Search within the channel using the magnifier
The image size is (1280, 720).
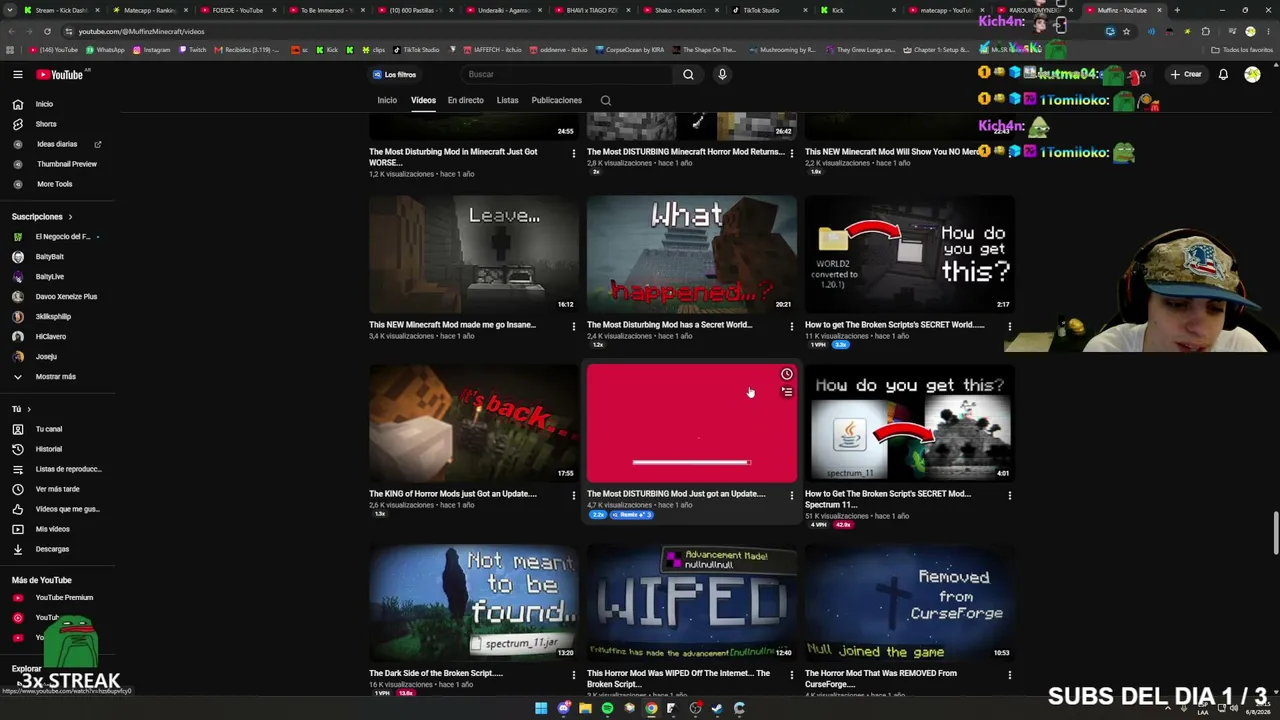point(605,100)
